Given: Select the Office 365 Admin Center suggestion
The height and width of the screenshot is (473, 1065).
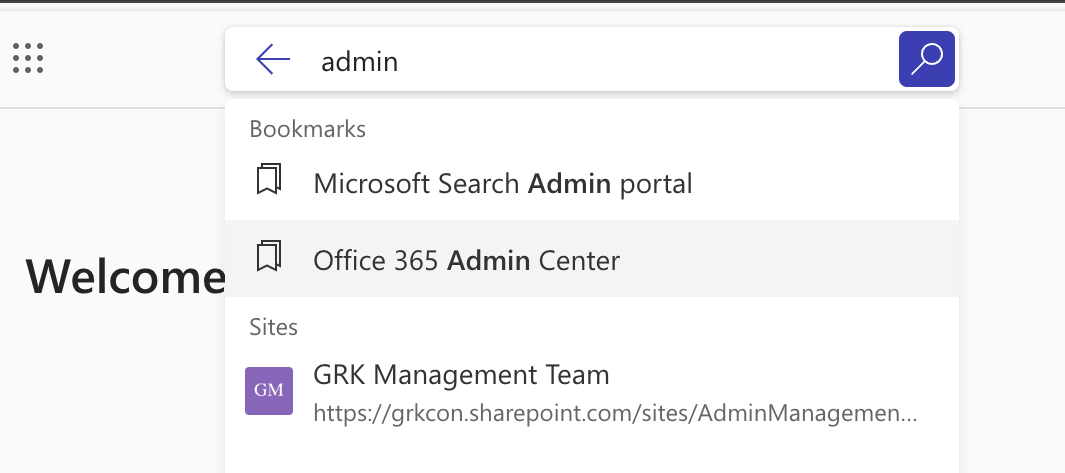Looking at the screenshot, I should pyautogui.click(x=466, y=260).
